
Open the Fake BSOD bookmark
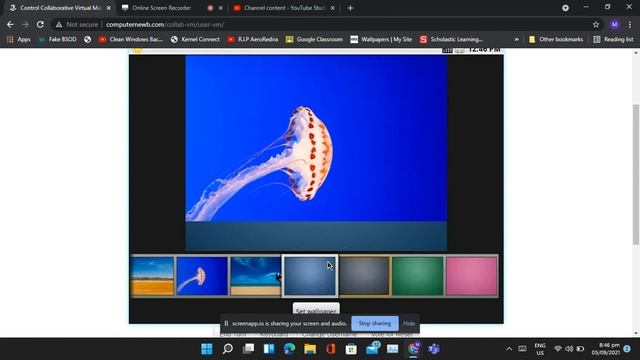pos(58,39)
